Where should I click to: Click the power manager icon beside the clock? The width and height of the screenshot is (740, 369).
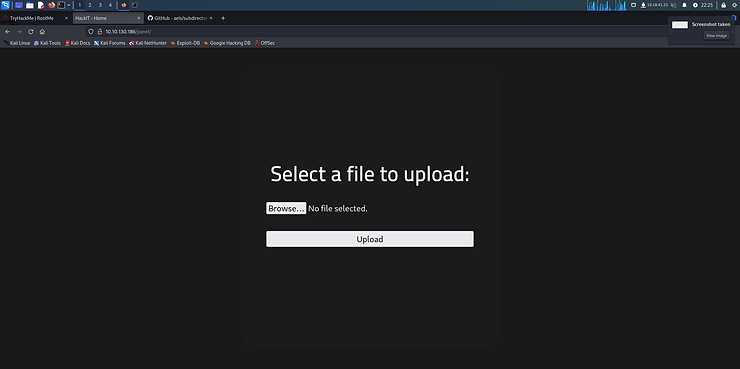tap(695, 5)
